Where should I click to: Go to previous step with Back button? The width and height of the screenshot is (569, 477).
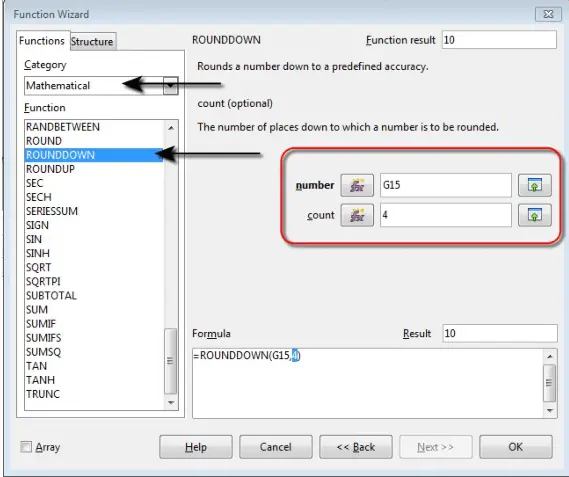click(x=356, y=447)
